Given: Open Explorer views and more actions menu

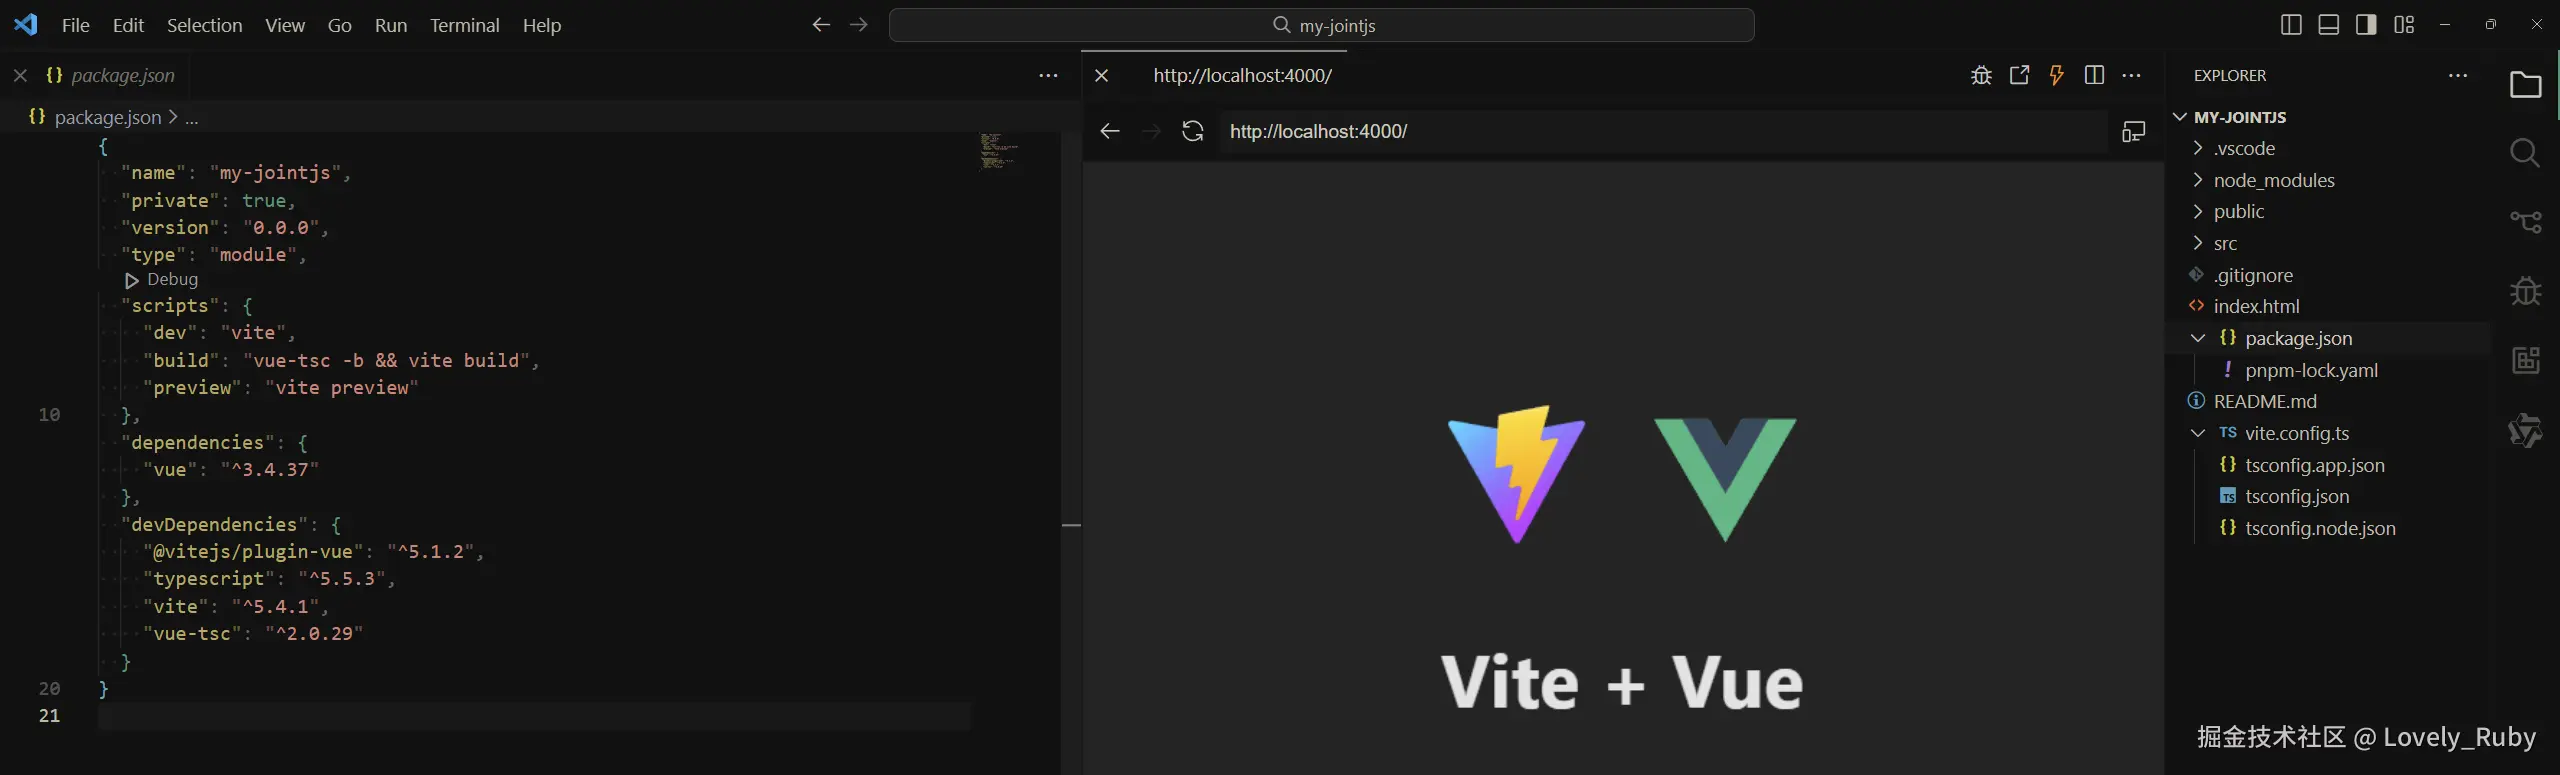Looking at the screenshot, I should click(2458, 75).
